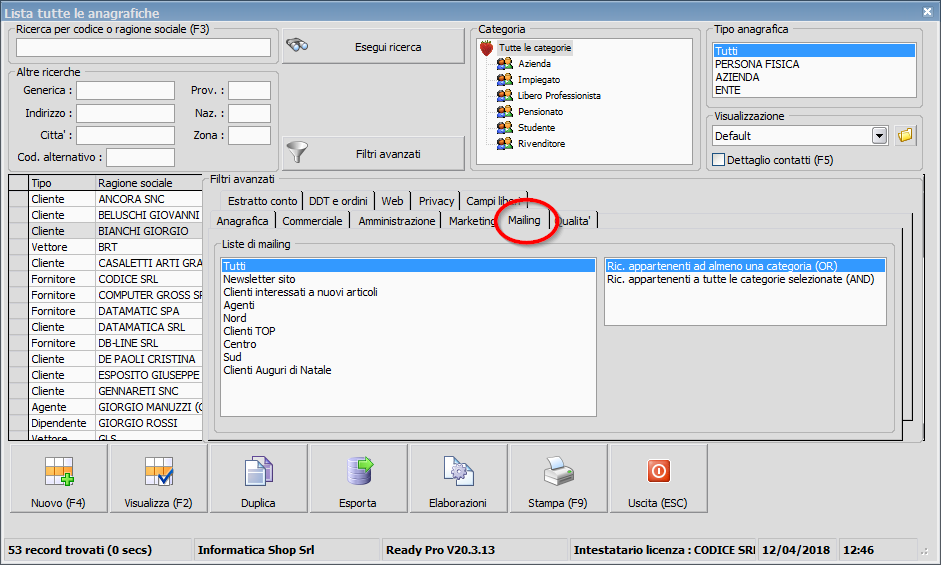Click the people icon next to Impiegato
The height and width of the screenshot is (565, 941).
pyautogui.click(x=505, y=79)
